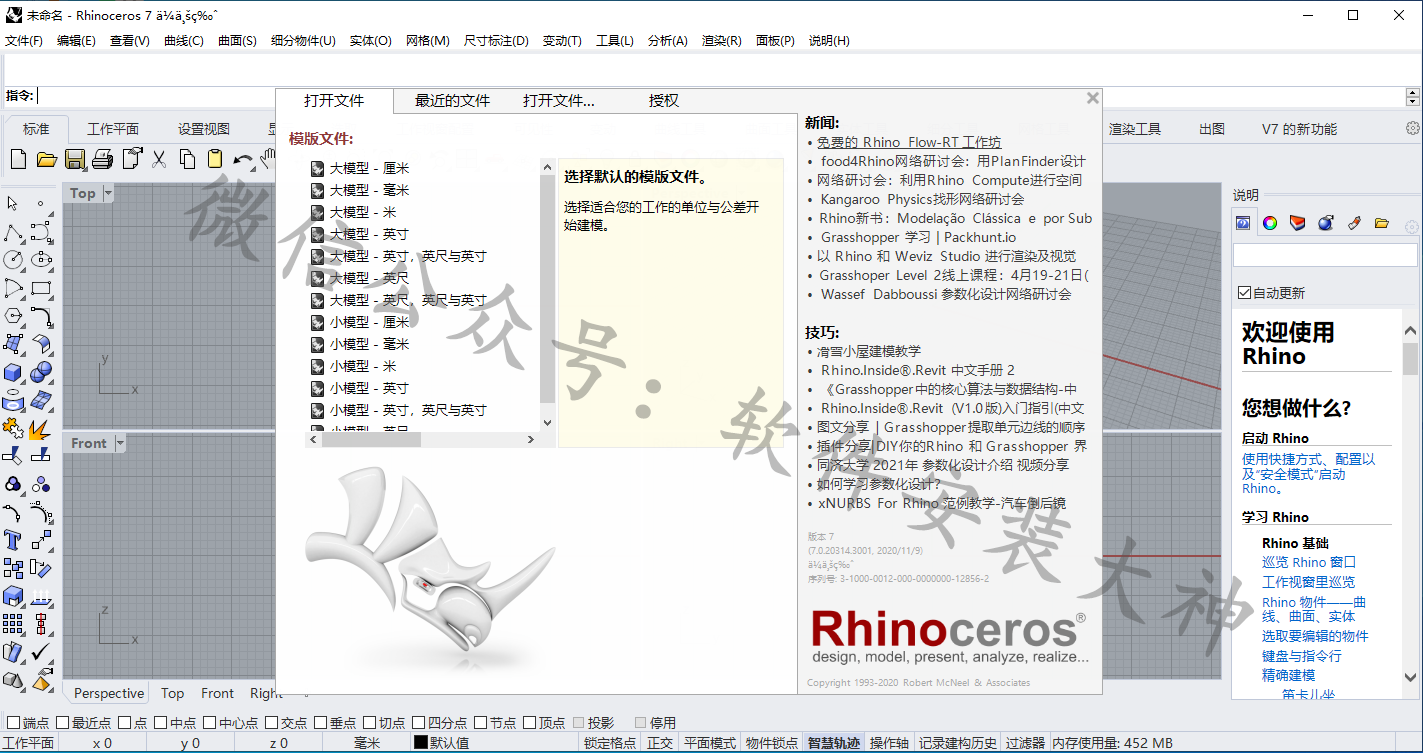Viewport: 1423px width, 753px height.
Task: Open the 免费的 Rhino Flow-RT 工作坊 news link
Action: click(909, 142)
